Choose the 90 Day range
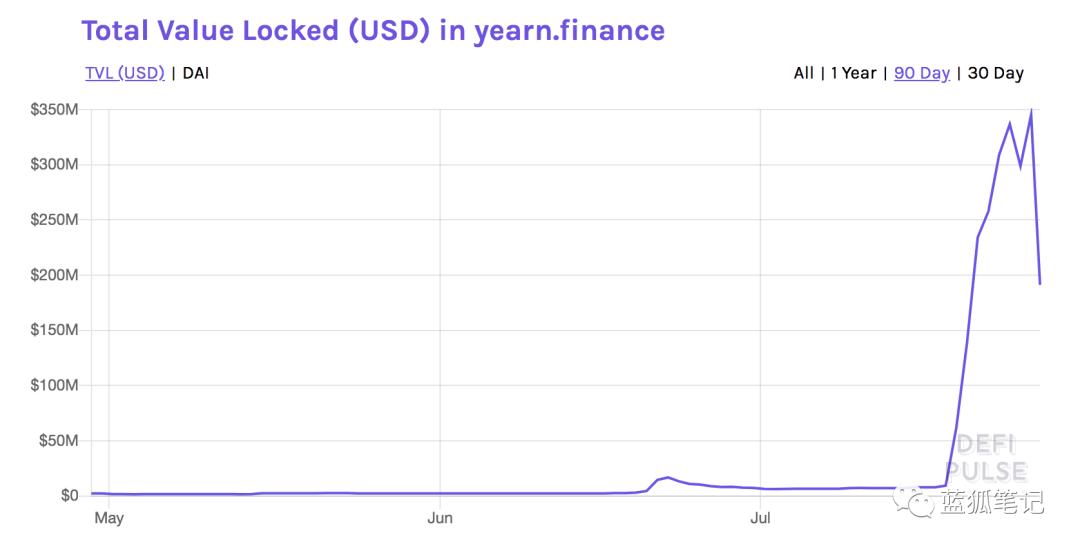 click(x=921, y=73)
